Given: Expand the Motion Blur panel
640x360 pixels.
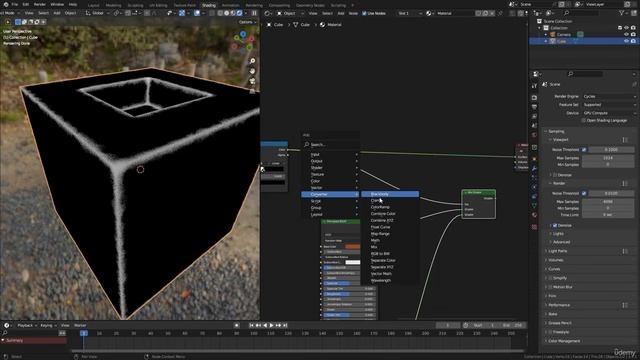Looking at the screenshot, I should [562, 287].
